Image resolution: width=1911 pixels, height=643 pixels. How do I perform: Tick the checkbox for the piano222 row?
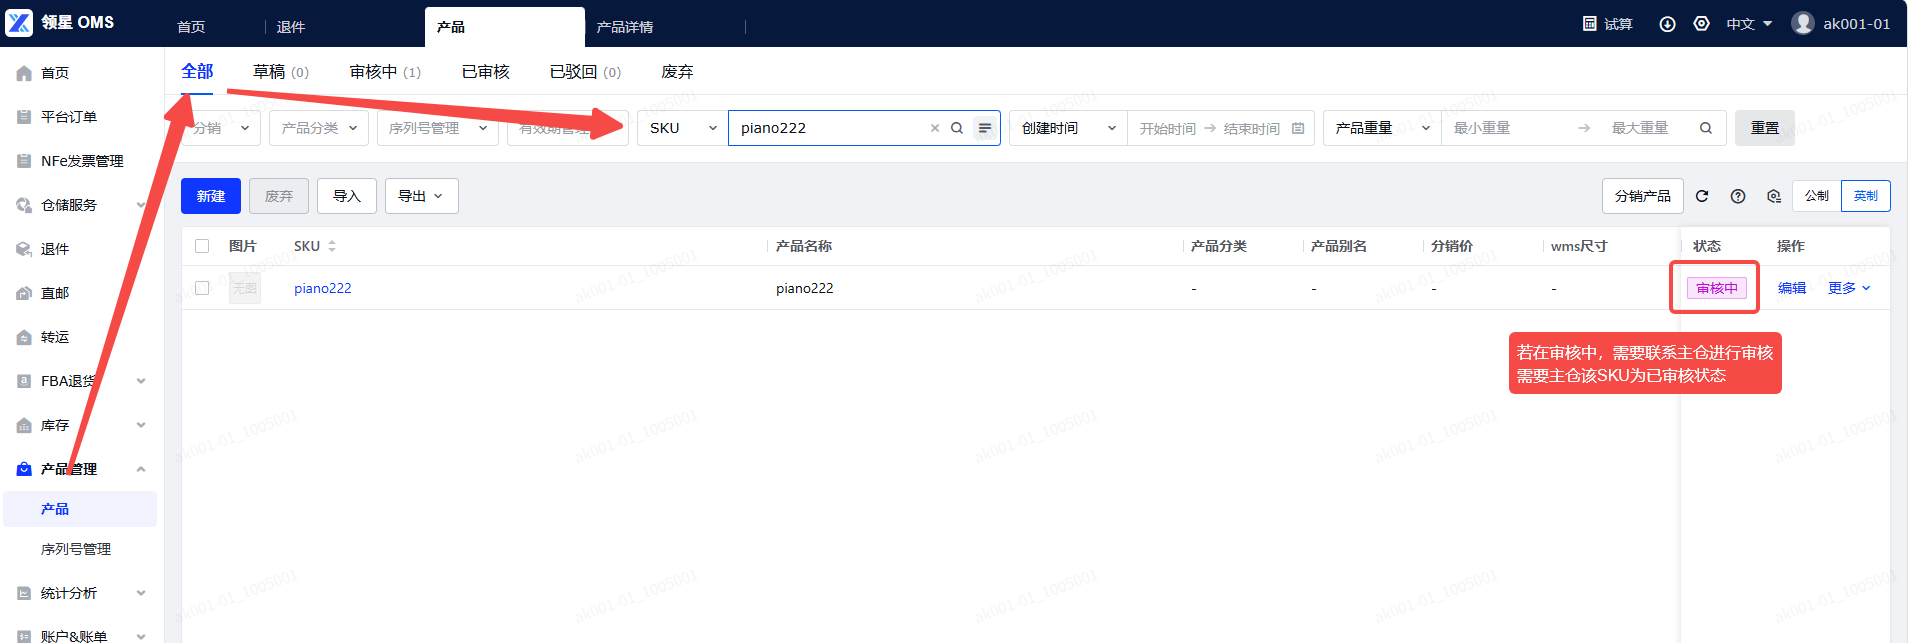point(202,288)
